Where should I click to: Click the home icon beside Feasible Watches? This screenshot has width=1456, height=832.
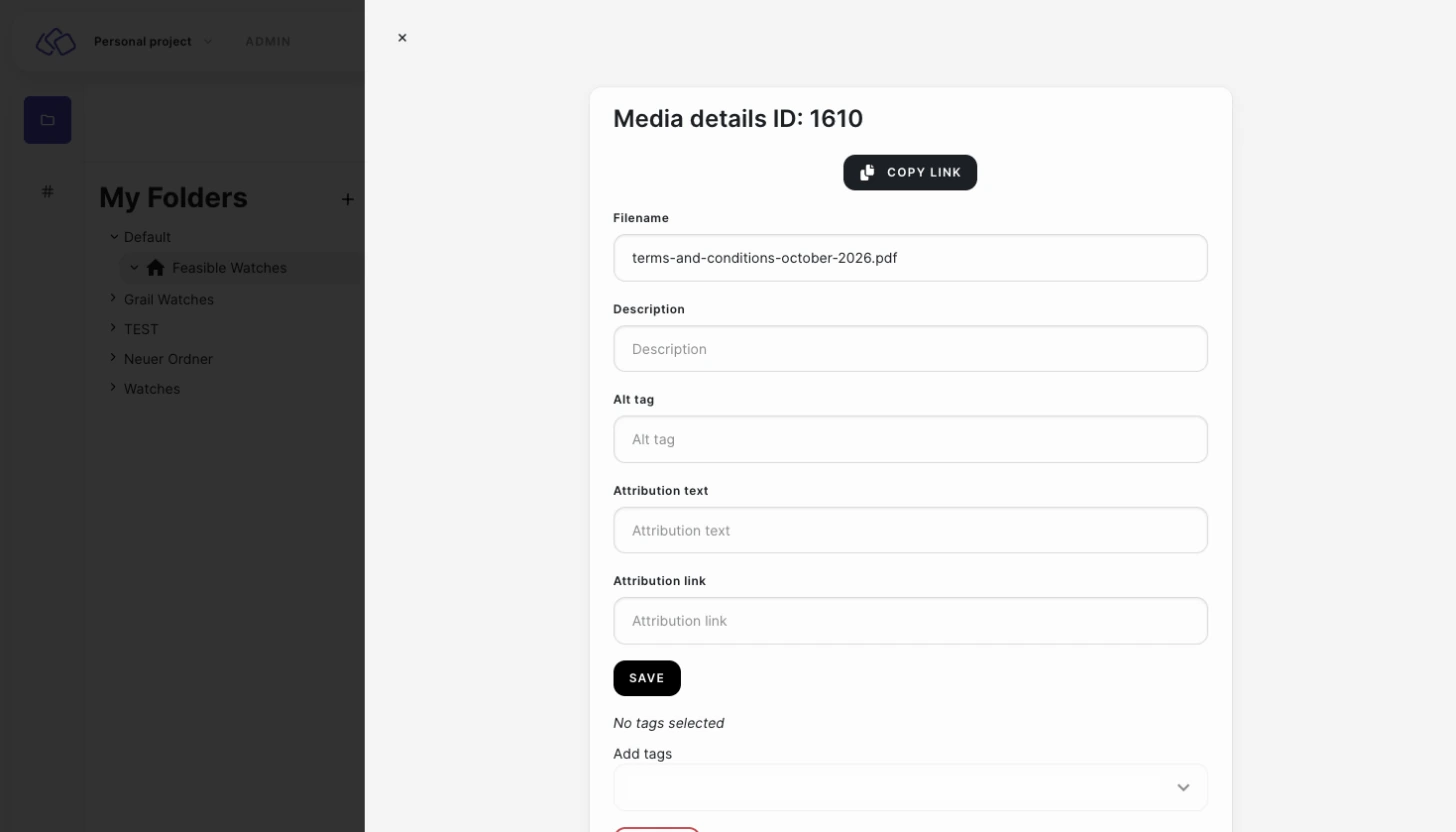coord(155,268)
